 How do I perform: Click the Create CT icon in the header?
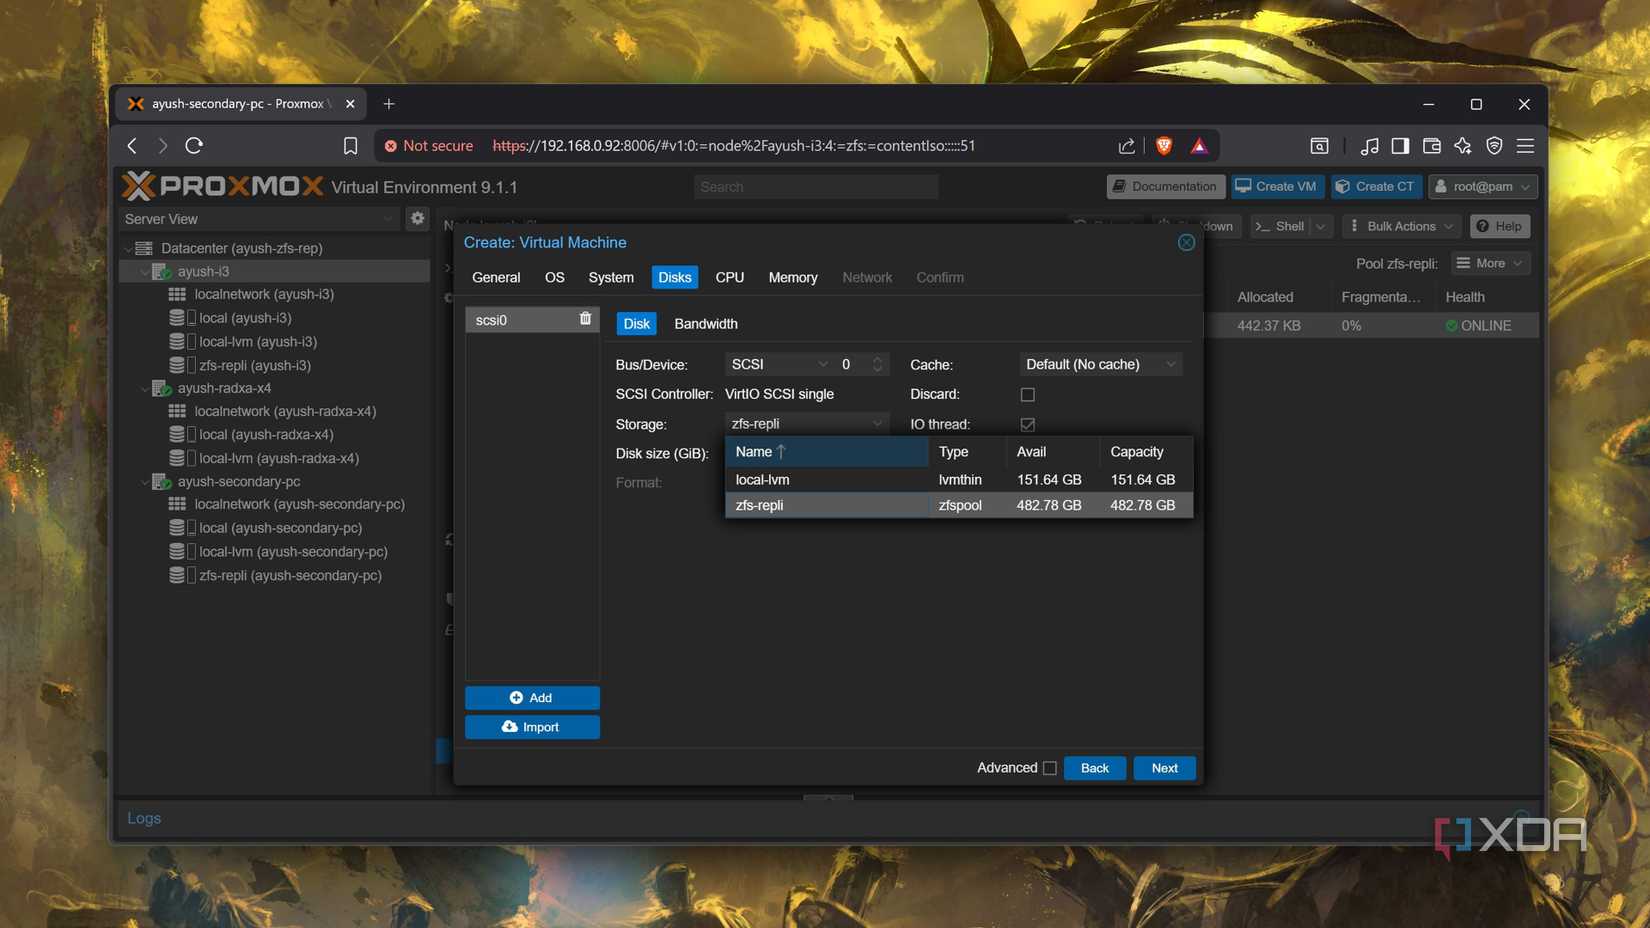coord(1341,186)
